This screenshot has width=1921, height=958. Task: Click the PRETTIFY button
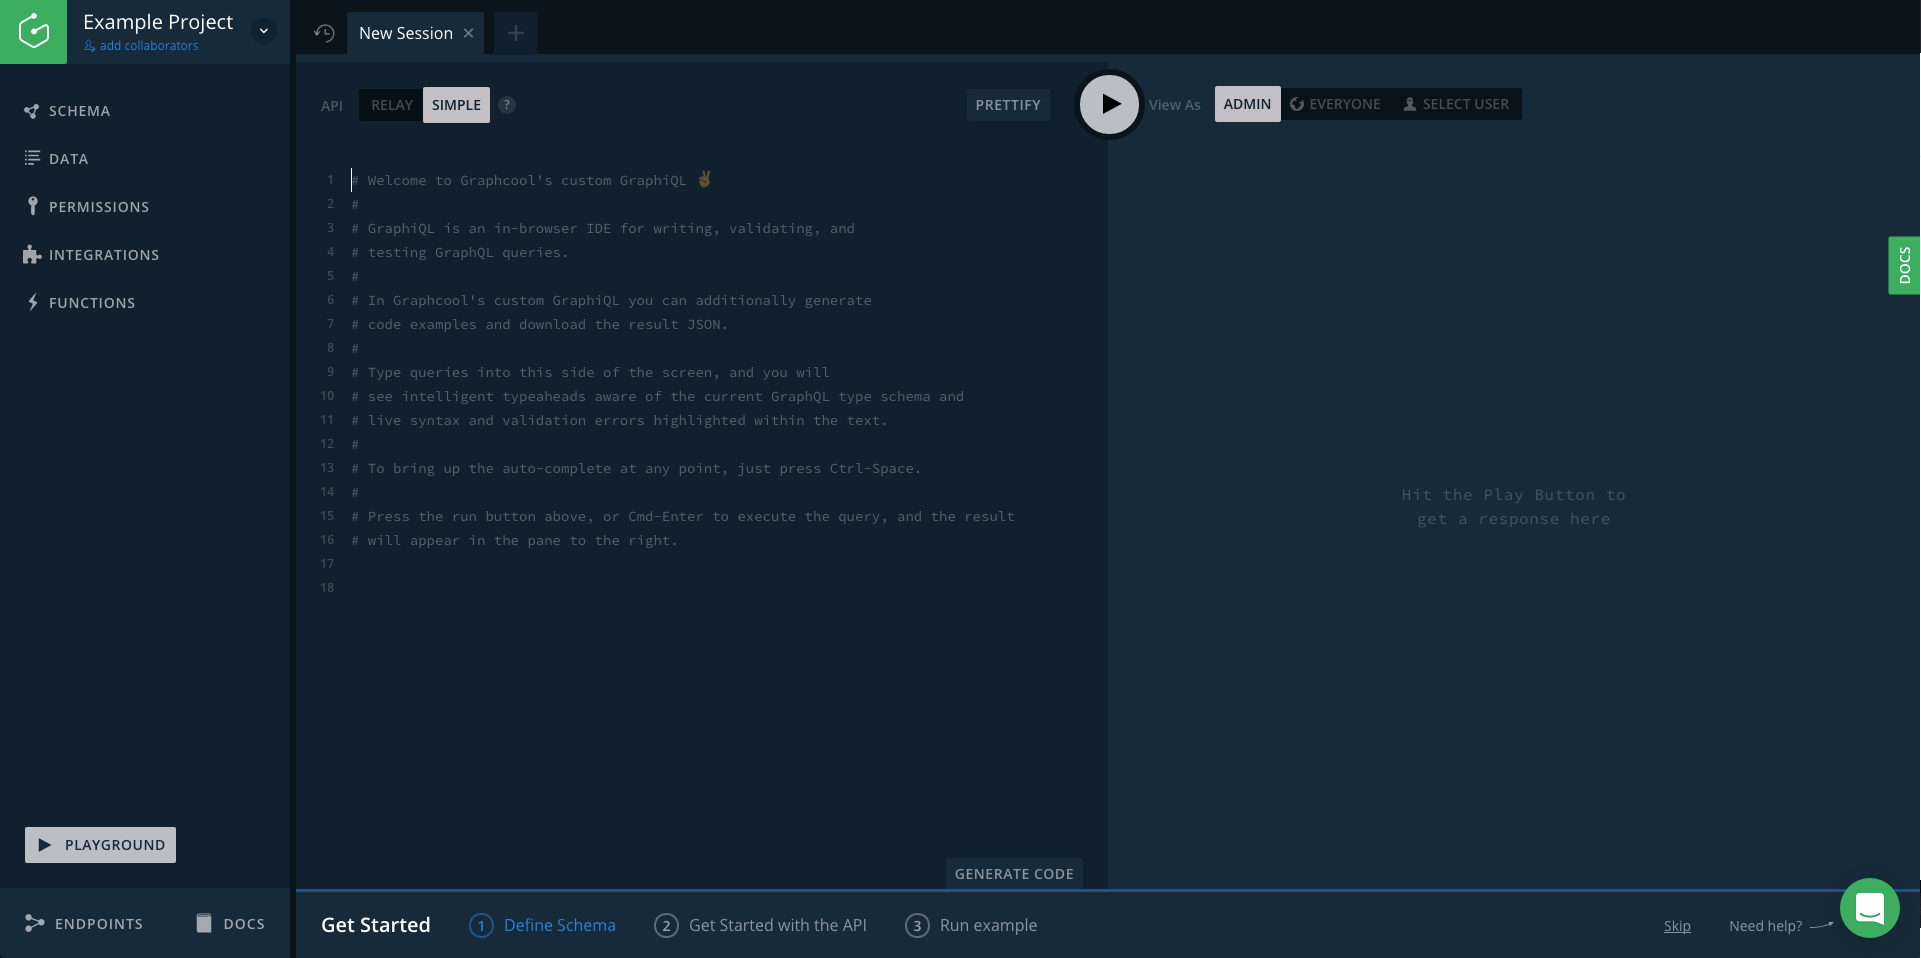coord(1007,104)
